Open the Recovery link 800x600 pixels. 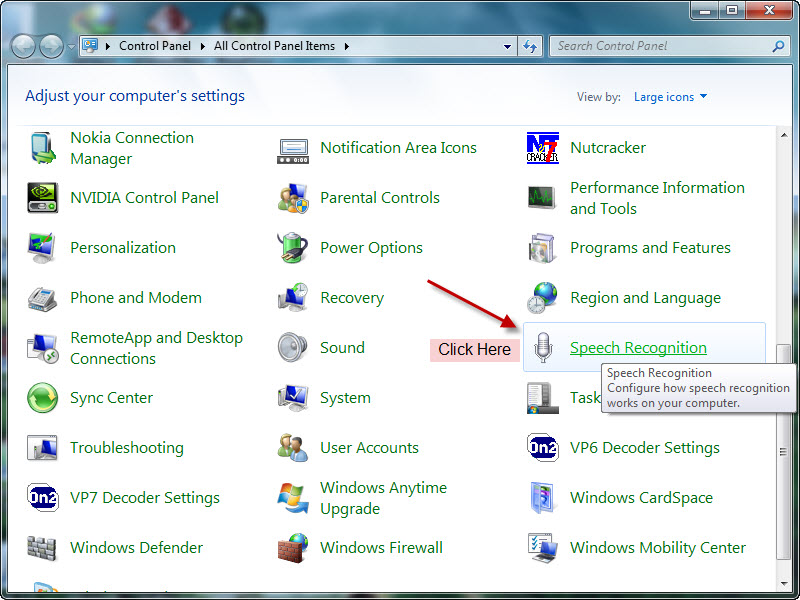pyautogui.click(x=352, y=298)
